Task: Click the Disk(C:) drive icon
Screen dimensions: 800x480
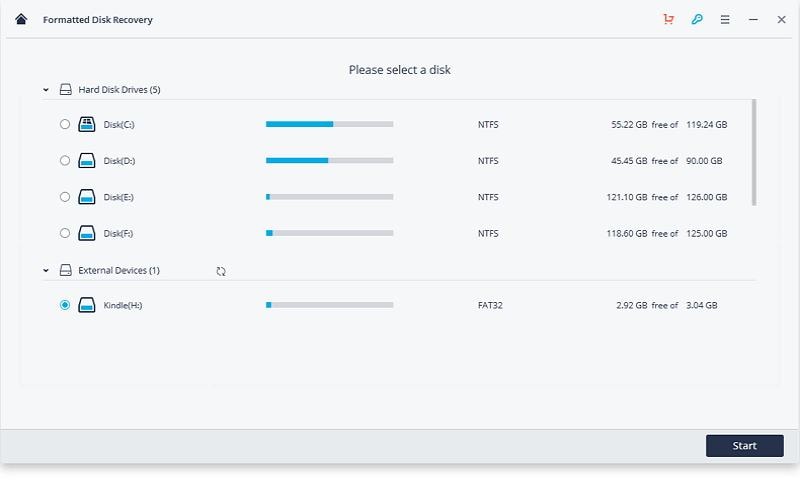Action: 87,124
